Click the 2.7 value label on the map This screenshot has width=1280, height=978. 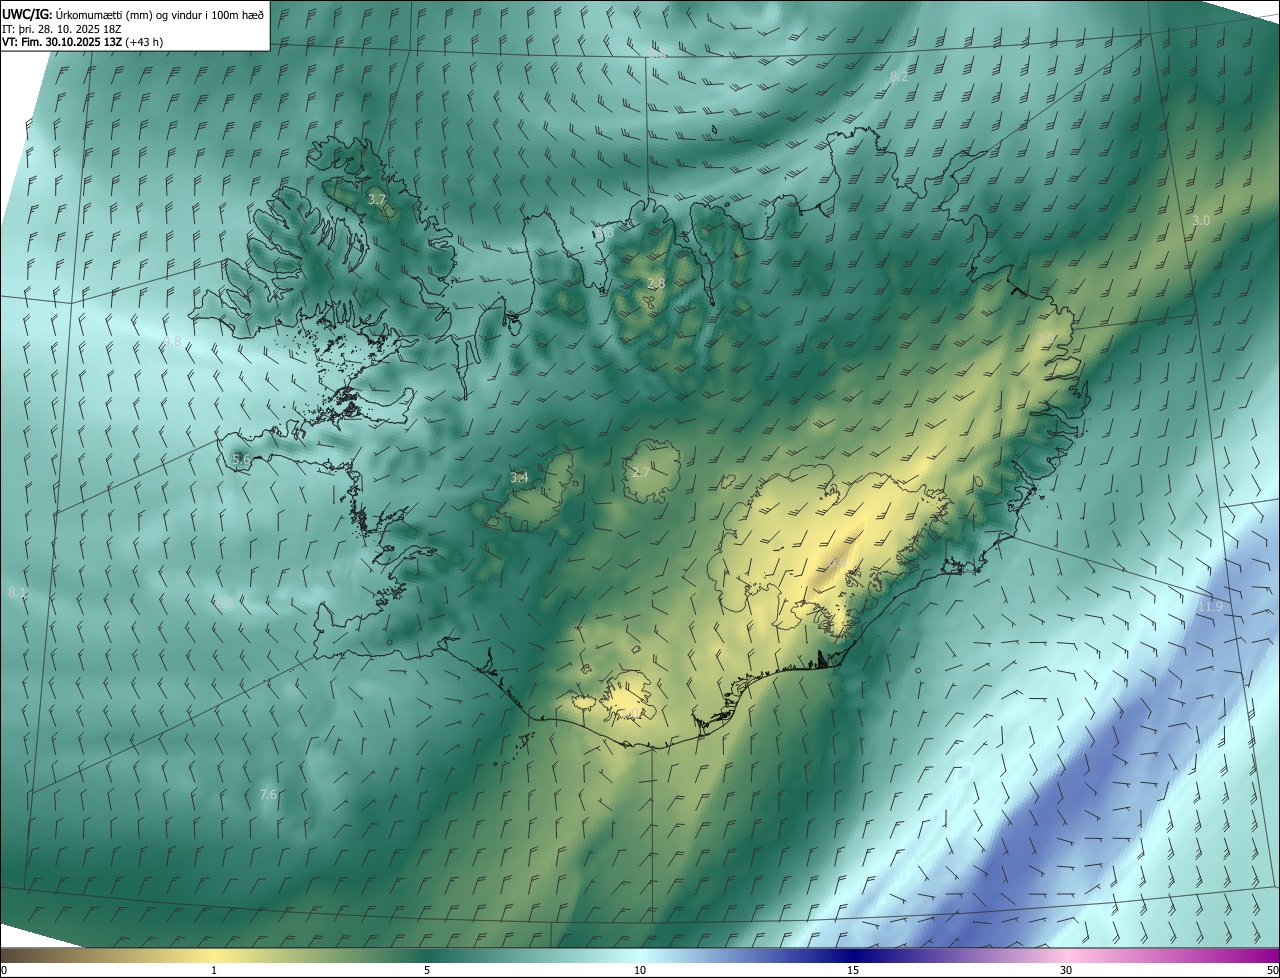pos(641,471)
